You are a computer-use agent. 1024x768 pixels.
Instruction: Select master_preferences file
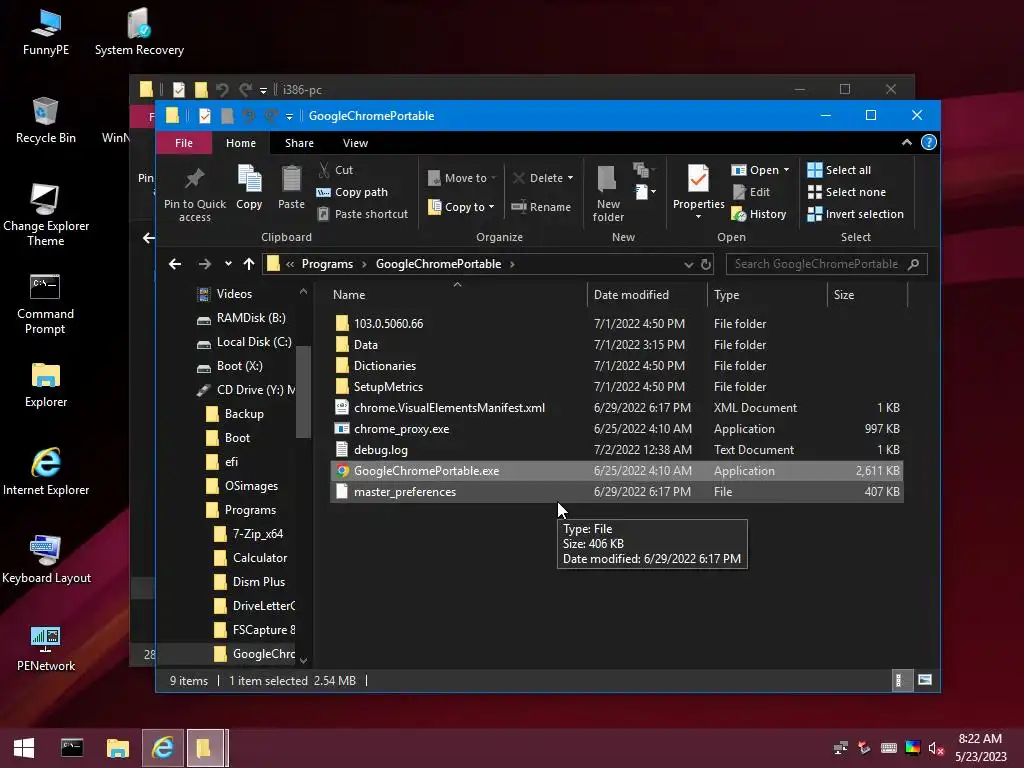tap(617, 492)
